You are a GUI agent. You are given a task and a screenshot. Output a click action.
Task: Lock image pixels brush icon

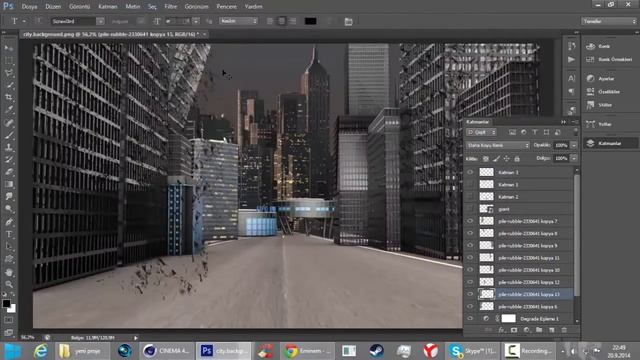click(496, 158)
